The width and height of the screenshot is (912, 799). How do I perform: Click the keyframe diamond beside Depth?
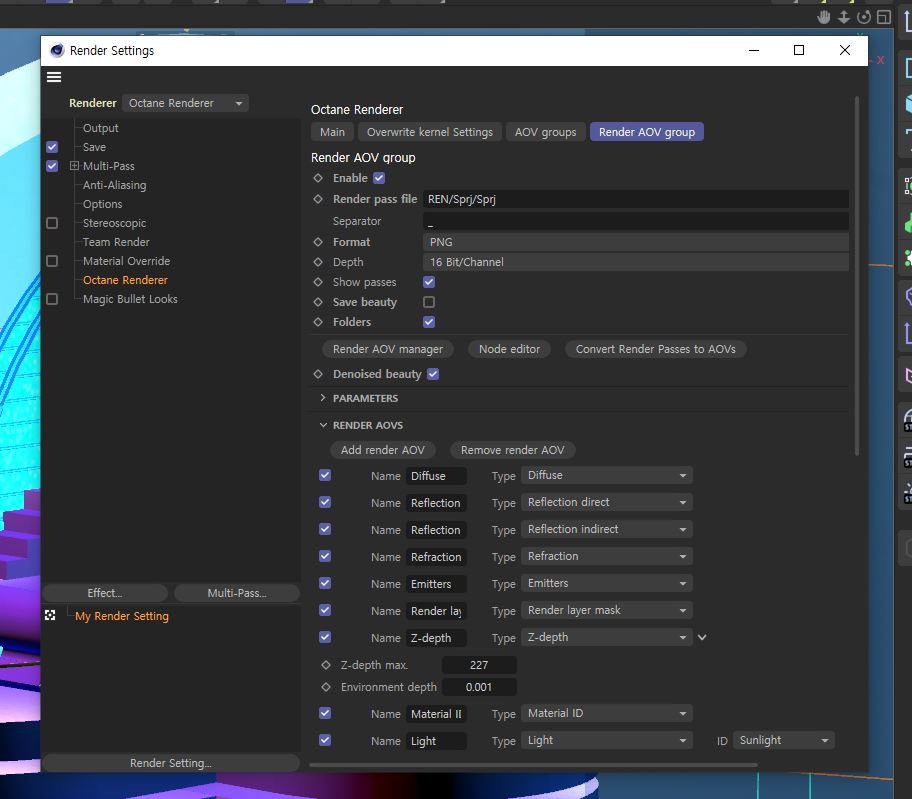point(318,262)
